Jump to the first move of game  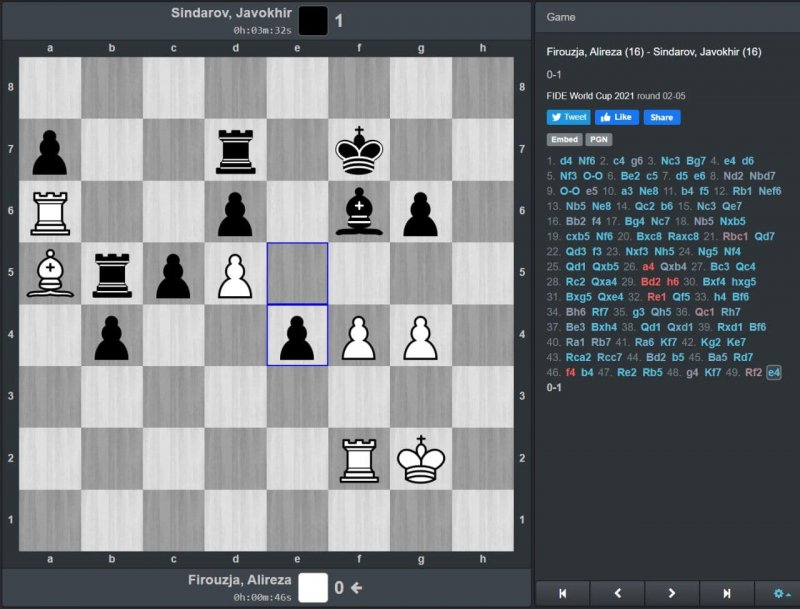pyautogui.click(x=562, y=593)
